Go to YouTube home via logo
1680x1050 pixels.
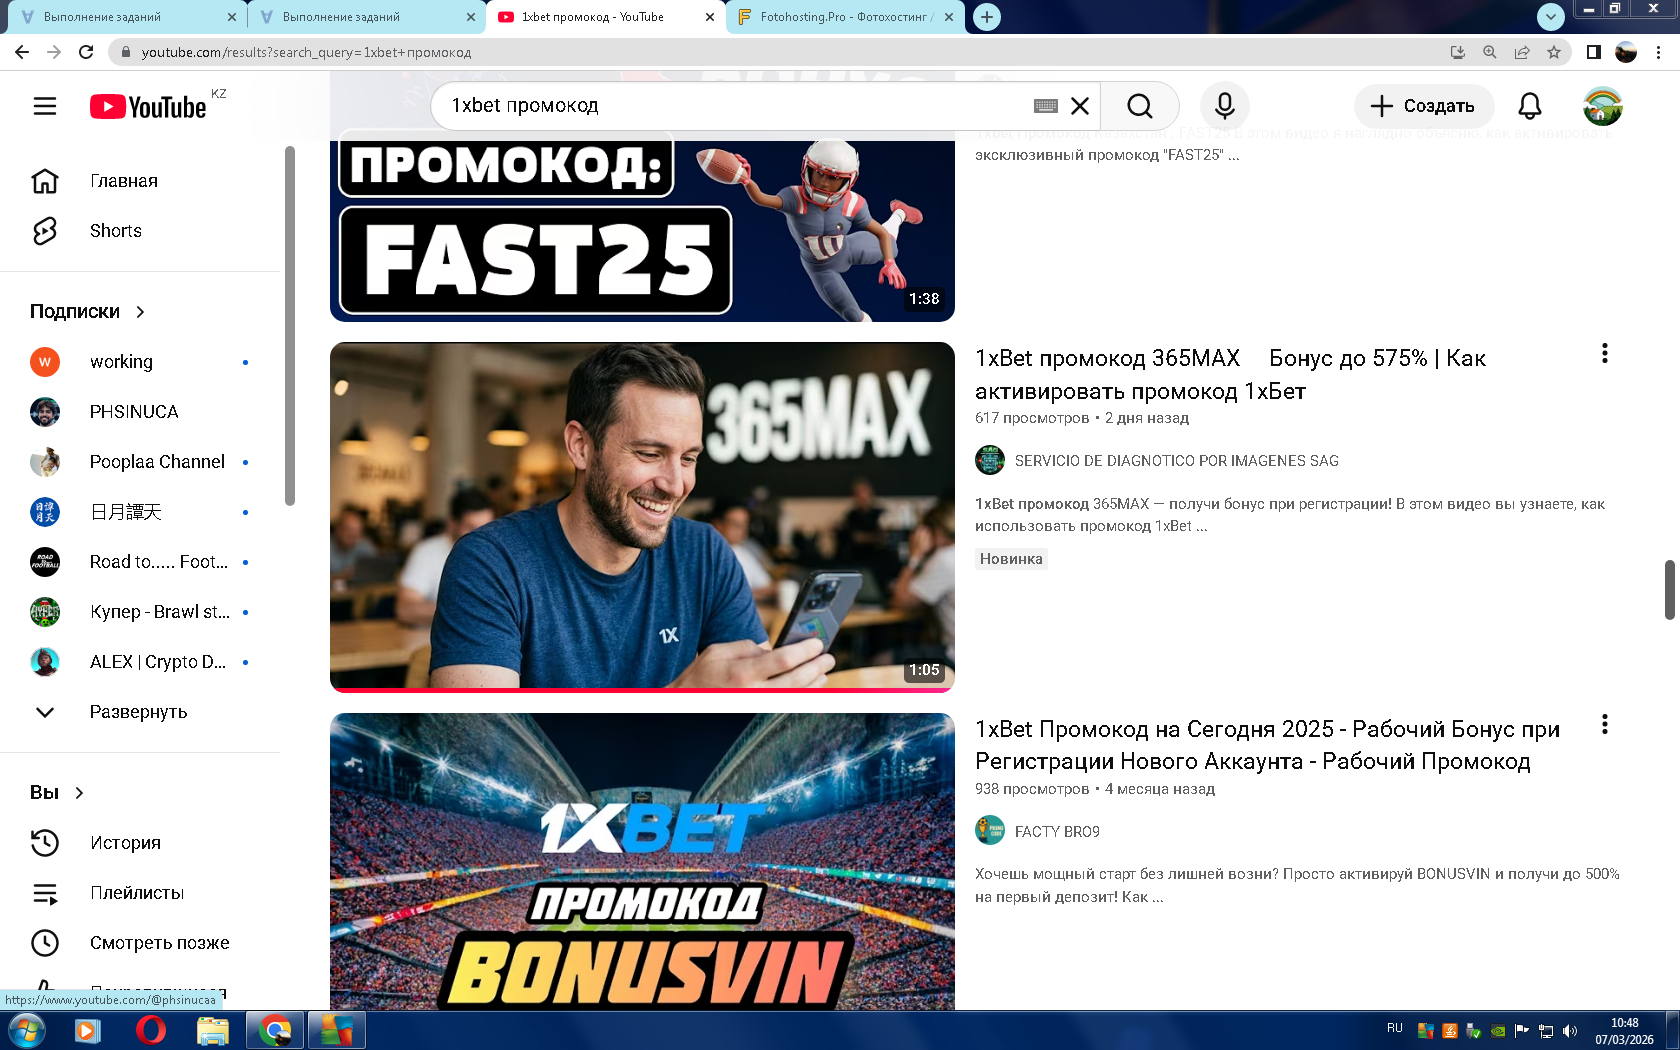click(x=148, y=106)
